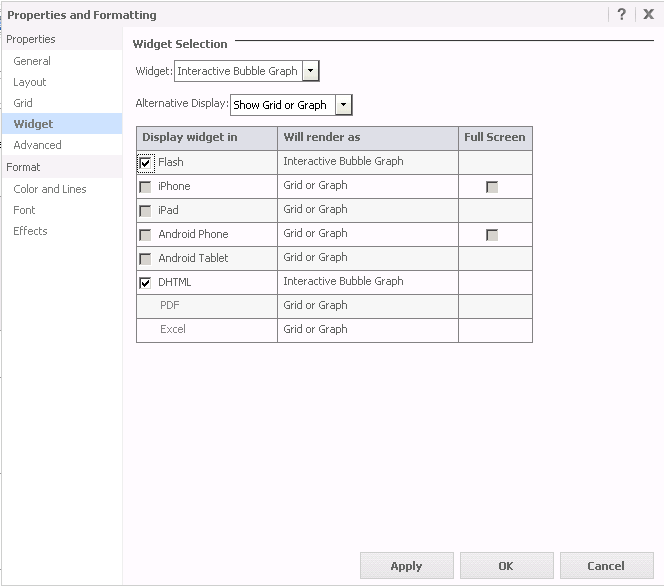Click Flash row's Interactive Bubble Graph cell

(x=368, y=162)
